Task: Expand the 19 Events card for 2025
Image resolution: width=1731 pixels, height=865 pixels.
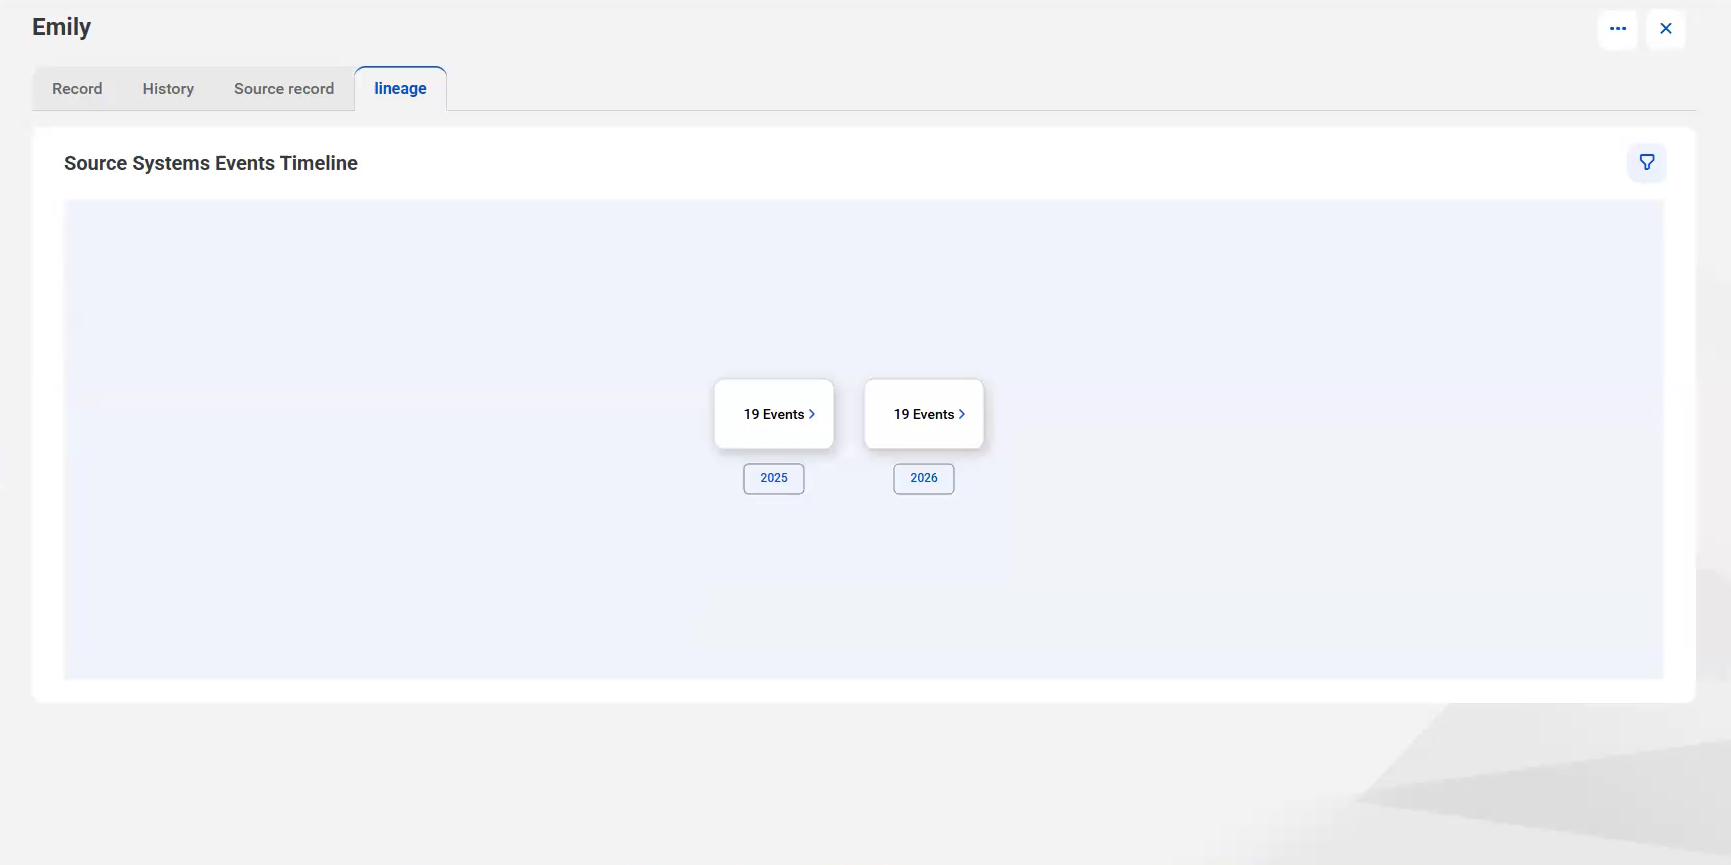Action: [x=774, y=414]
